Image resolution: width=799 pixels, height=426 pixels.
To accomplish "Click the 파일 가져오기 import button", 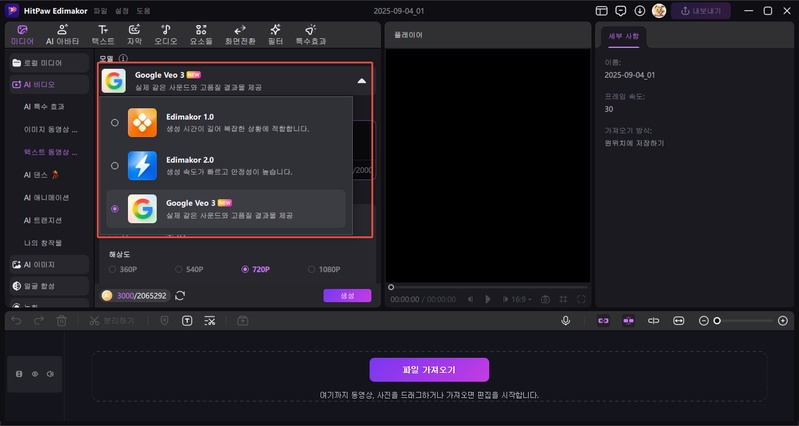I will [429, 370].
